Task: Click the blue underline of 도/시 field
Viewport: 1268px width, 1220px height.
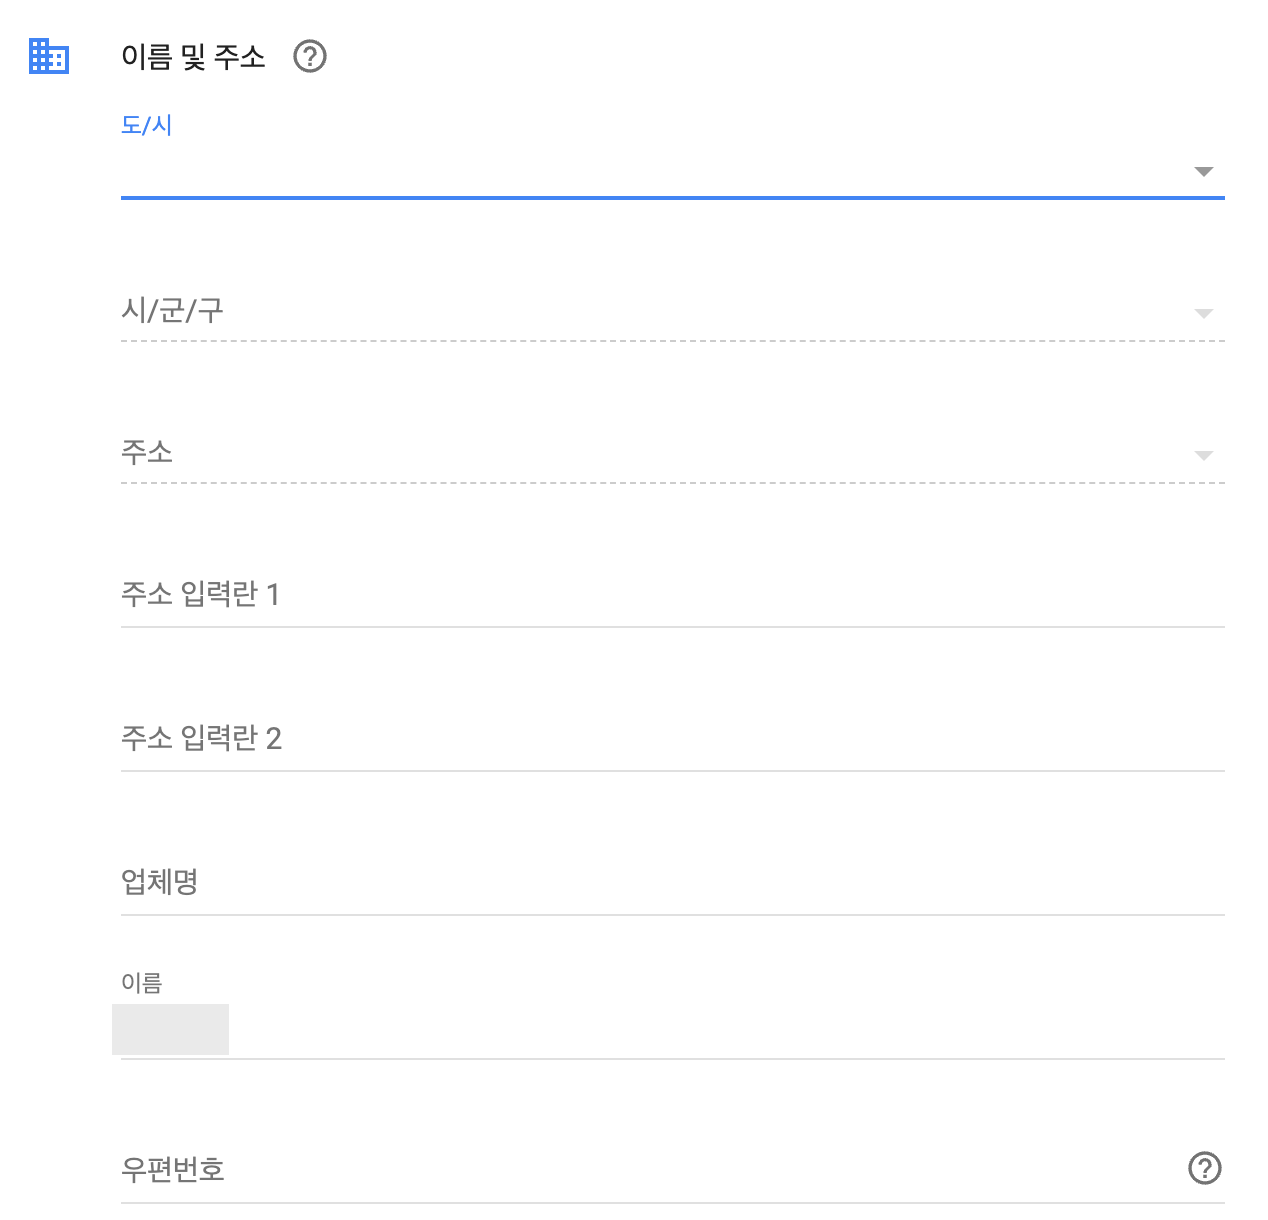Action: pyautogui.click(x=673, y=198)
